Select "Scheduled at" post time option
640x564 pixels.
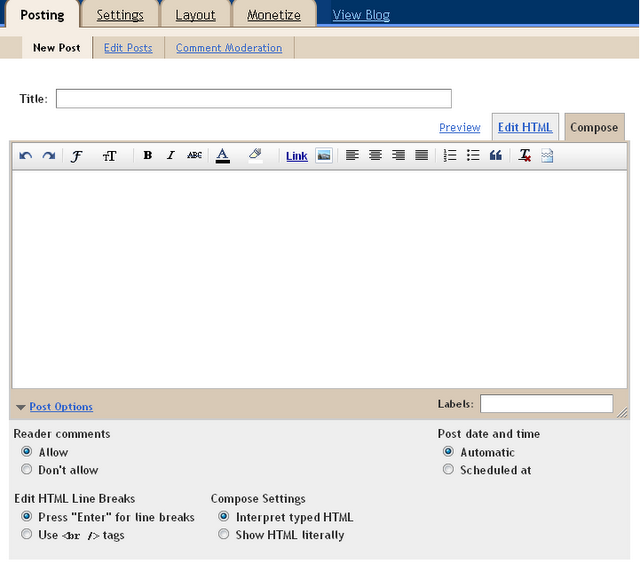coord(448,470)
